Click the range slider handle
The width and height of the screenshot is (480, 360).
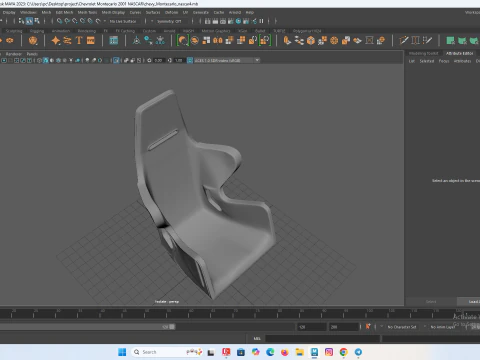point(172,327)
